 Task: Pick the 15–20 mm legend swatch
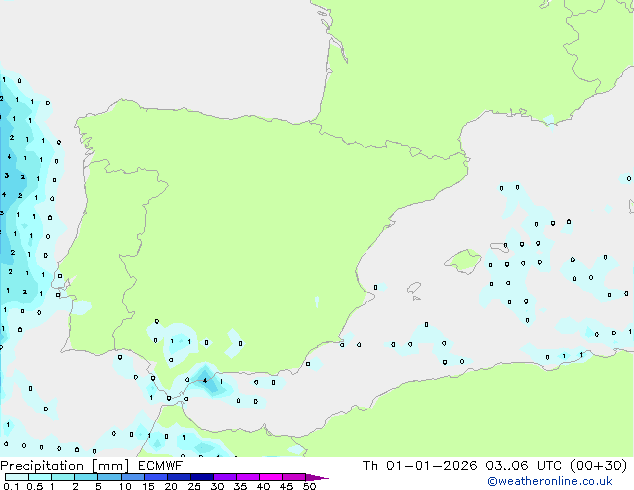pyautogui.click(x=156, y=477)
